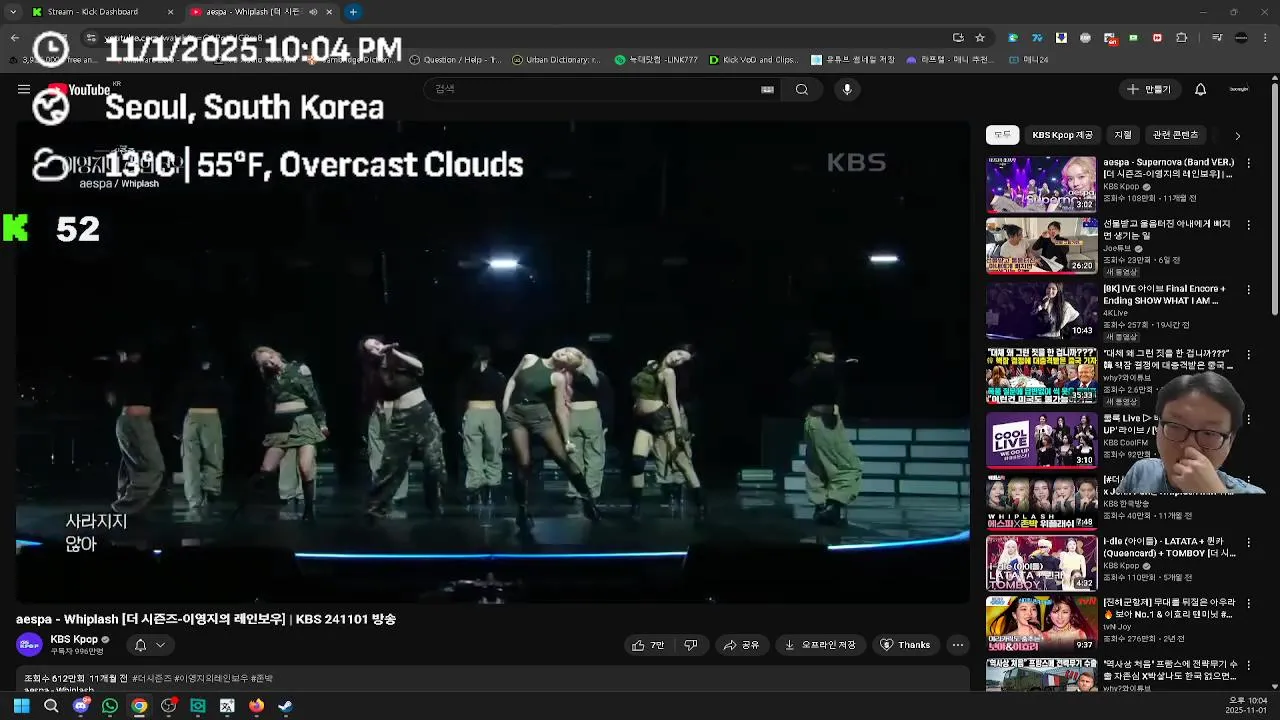Select the 관련 콘텐츠 chip
Image resolution: width=1280 pixels, height=720 pixels.
[1175, 135]
